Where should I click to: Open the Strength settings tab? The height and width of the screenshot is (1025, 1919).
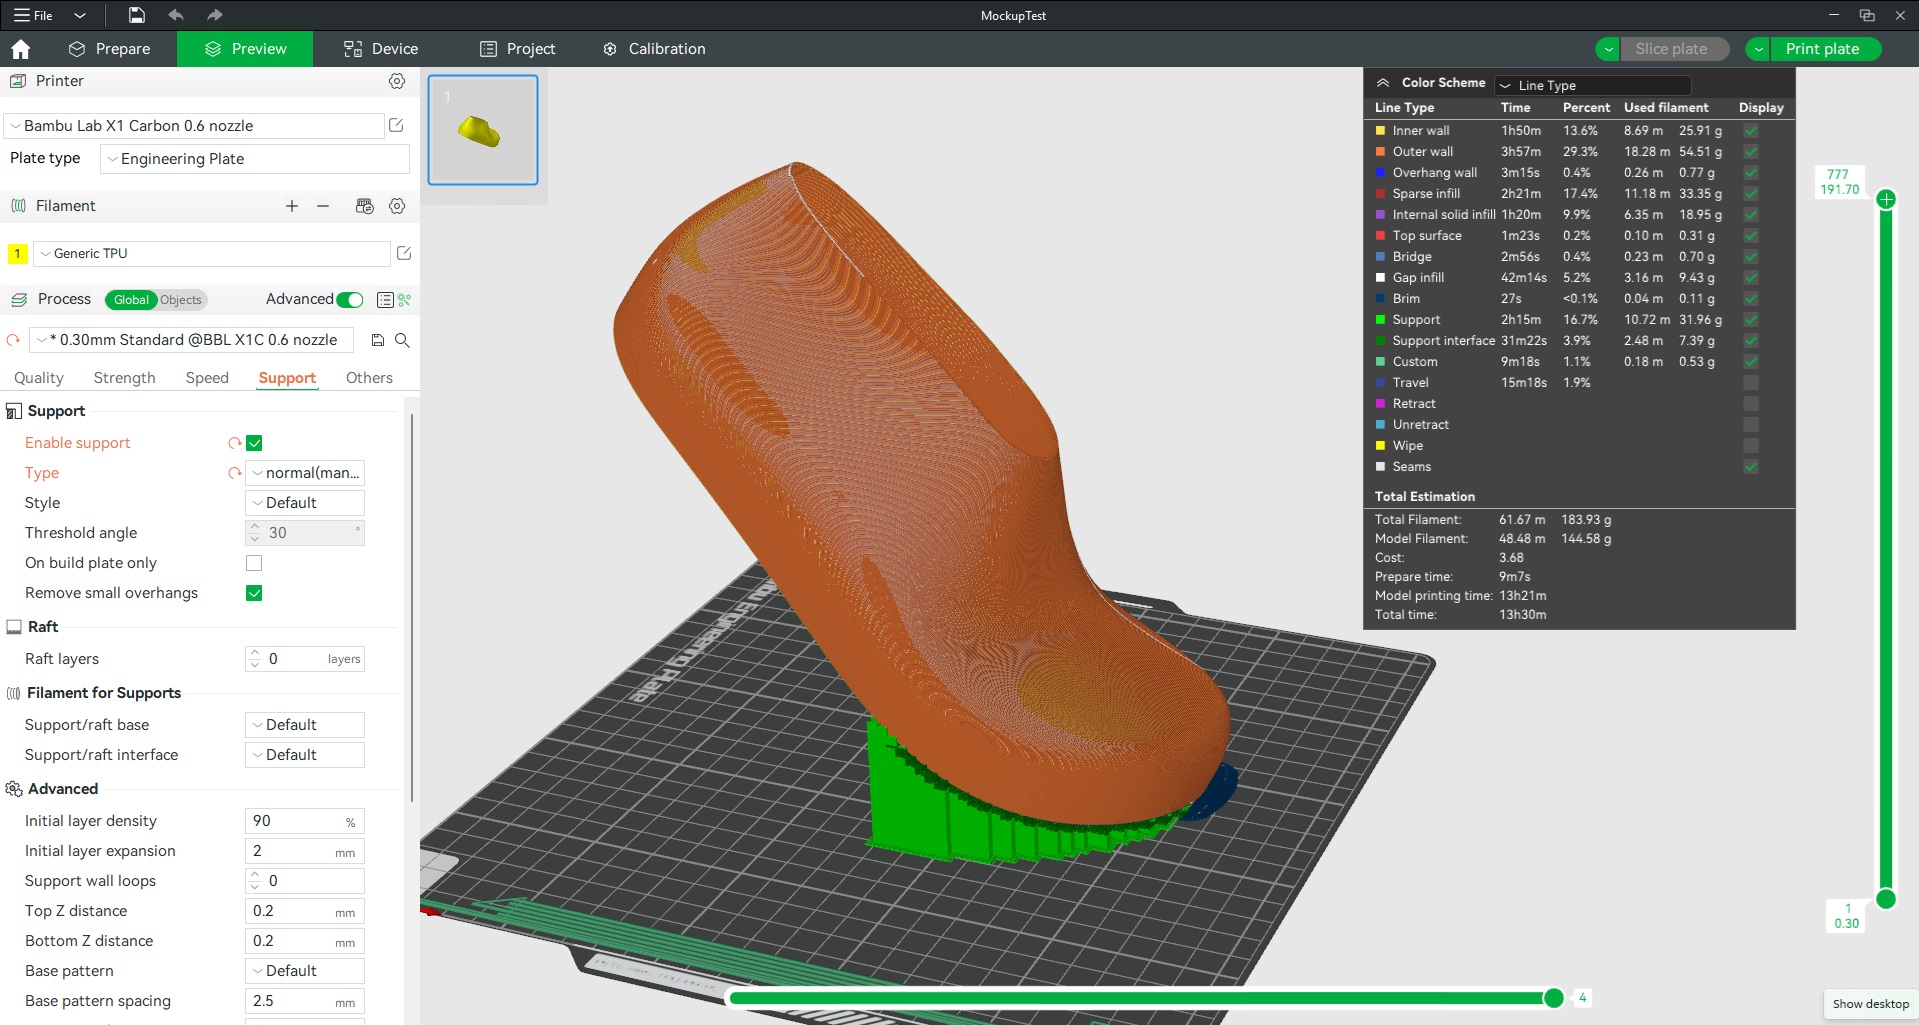[x=124, y=377]
